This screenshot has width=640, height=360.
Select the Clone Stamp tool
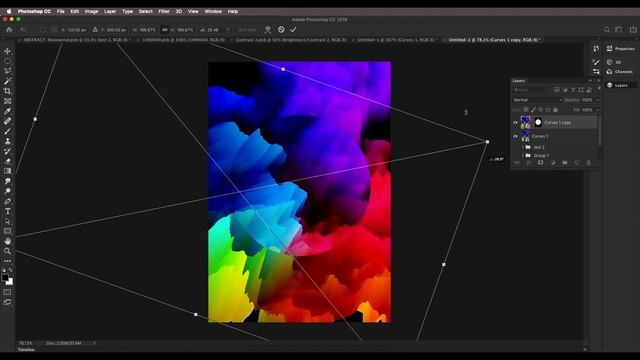(x=7, y=141)
